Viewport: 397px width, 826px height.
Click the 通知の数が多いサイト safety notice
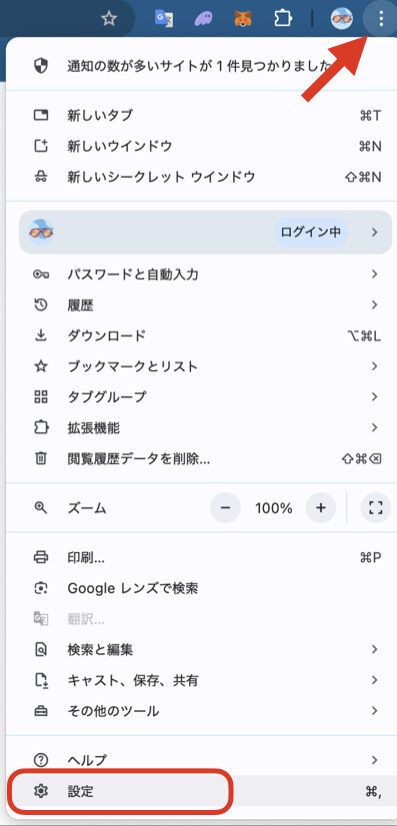(x=199, y=66)
